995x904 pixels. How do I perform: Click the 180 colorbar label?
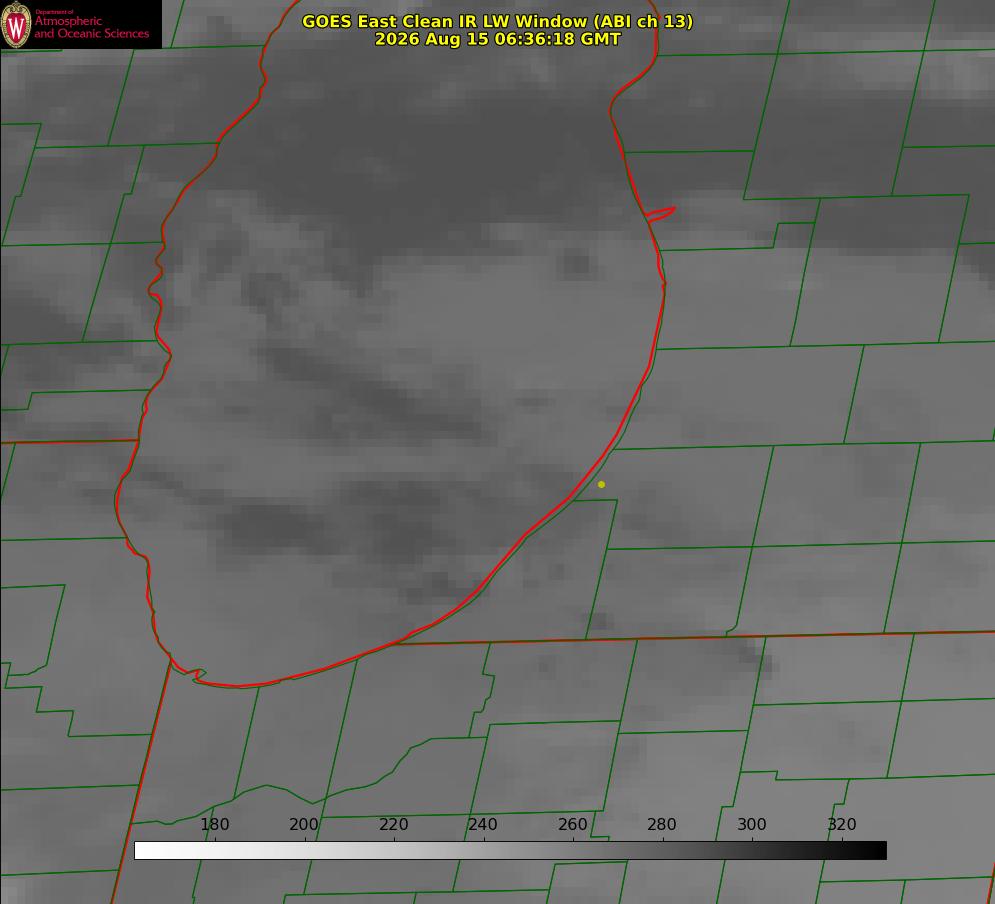(x=214, y=824)
